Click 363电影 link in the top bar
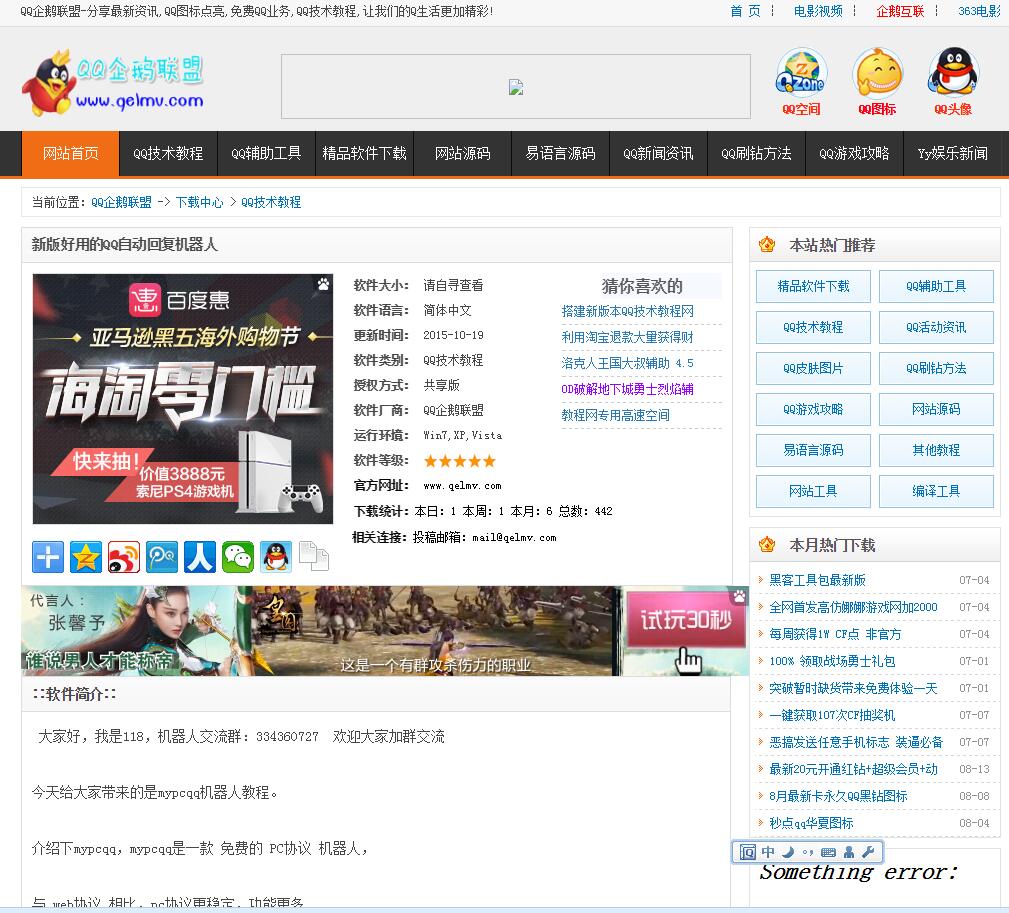 (979, 11)
